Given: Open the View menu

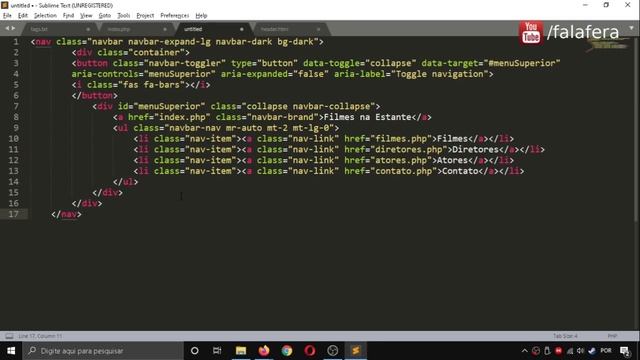Looking at the screenshot, I should click(86, 16).
